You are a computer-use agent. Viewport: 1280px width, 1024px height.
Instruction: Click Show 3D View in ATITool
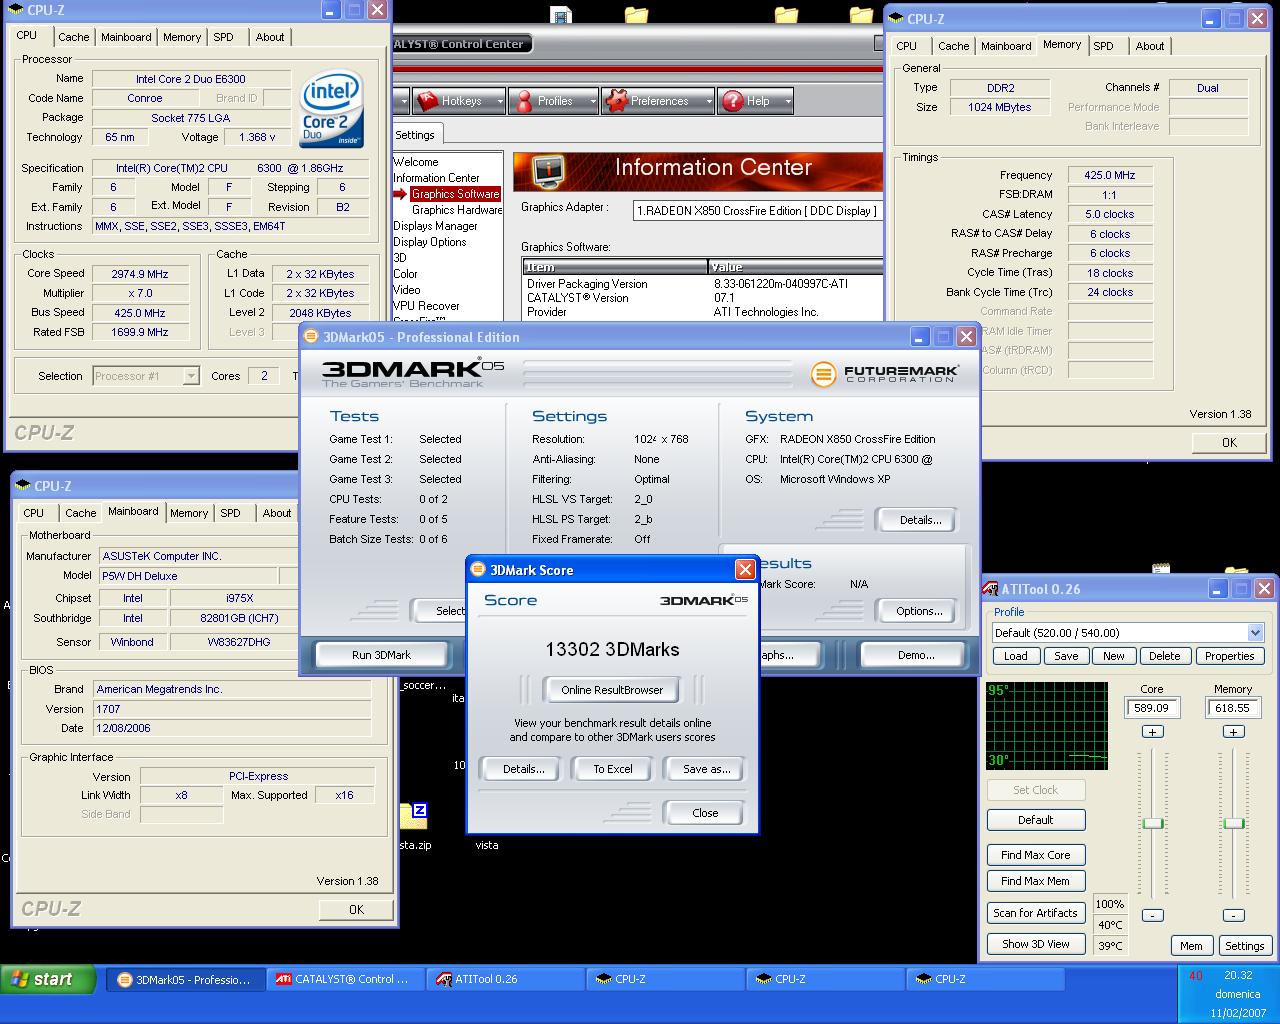pos(1035,944)
